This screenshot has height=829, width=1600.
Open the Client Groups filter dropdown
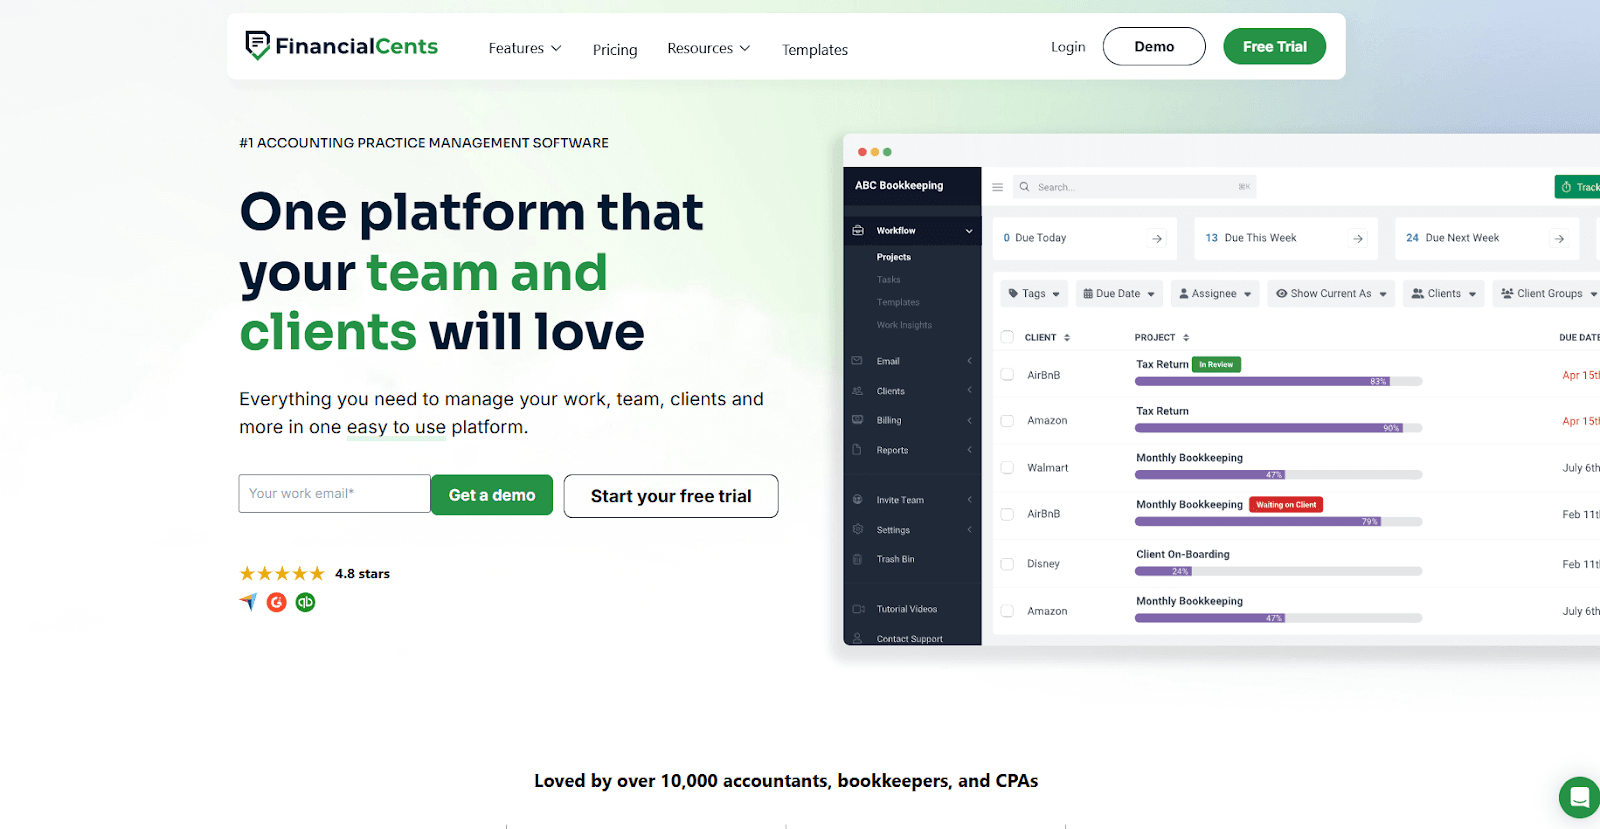click(1549, 294)
